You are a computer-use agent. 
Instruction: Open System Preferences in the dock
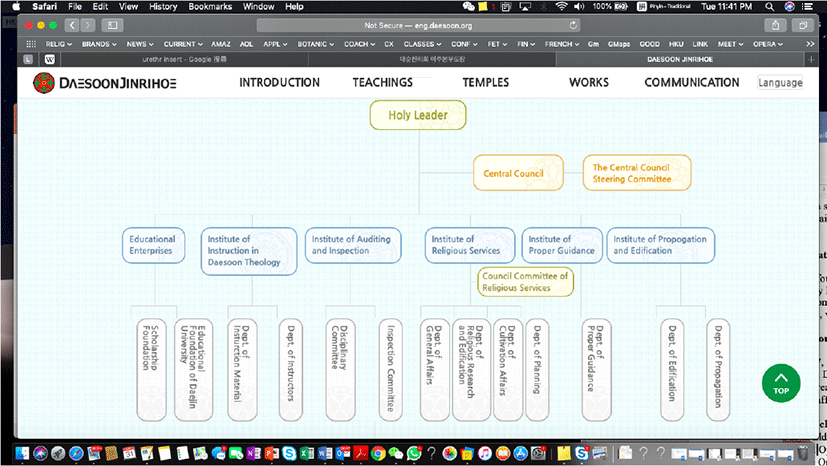(538, 453)
